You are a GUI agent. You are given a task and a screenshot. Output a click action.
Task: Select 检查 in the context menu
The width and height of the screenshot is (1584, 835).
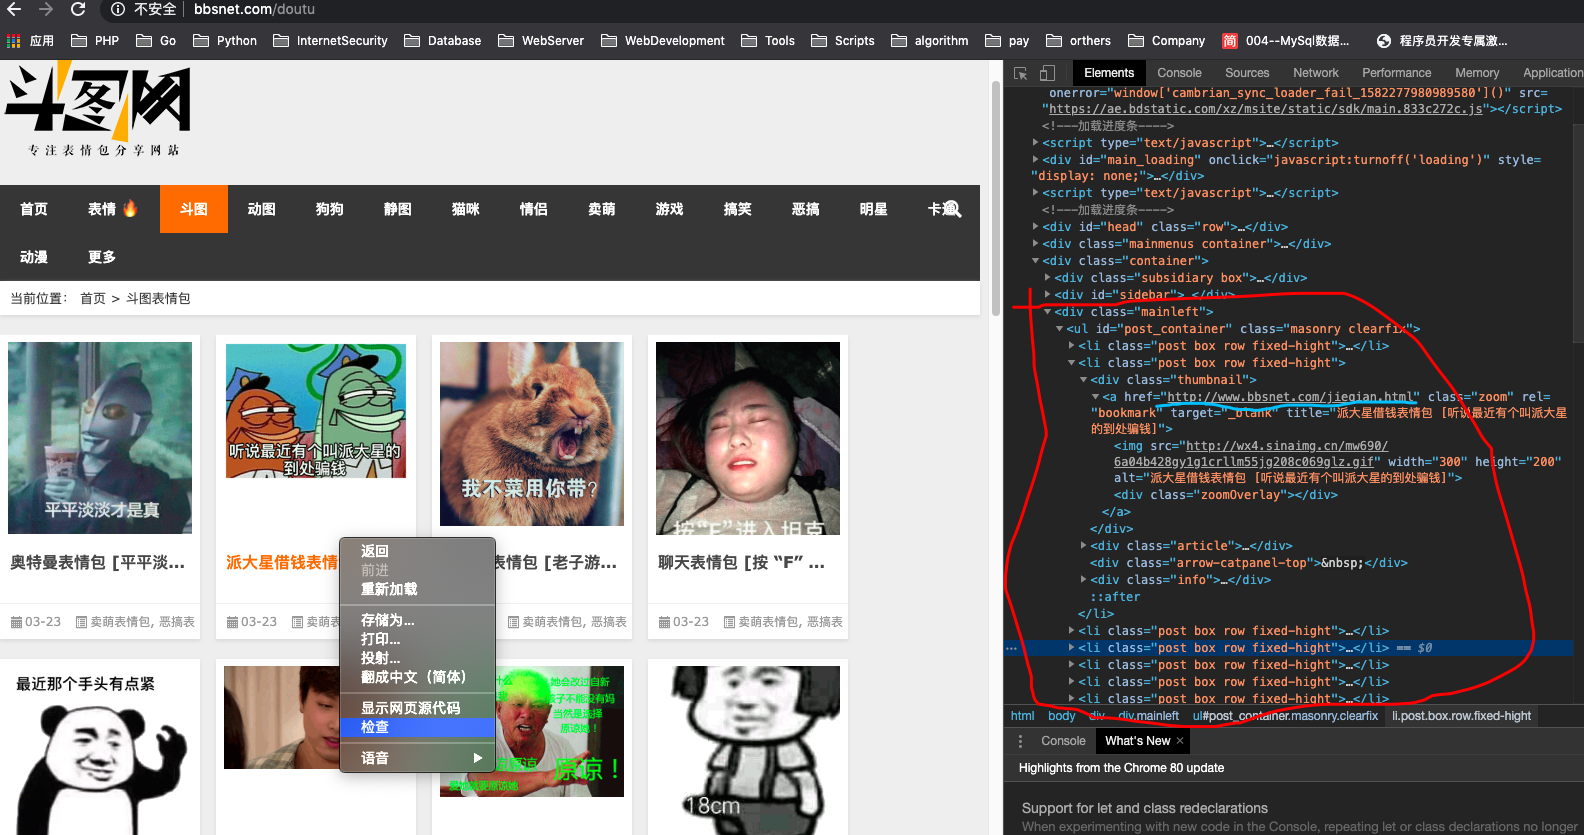tap(417, 727)
